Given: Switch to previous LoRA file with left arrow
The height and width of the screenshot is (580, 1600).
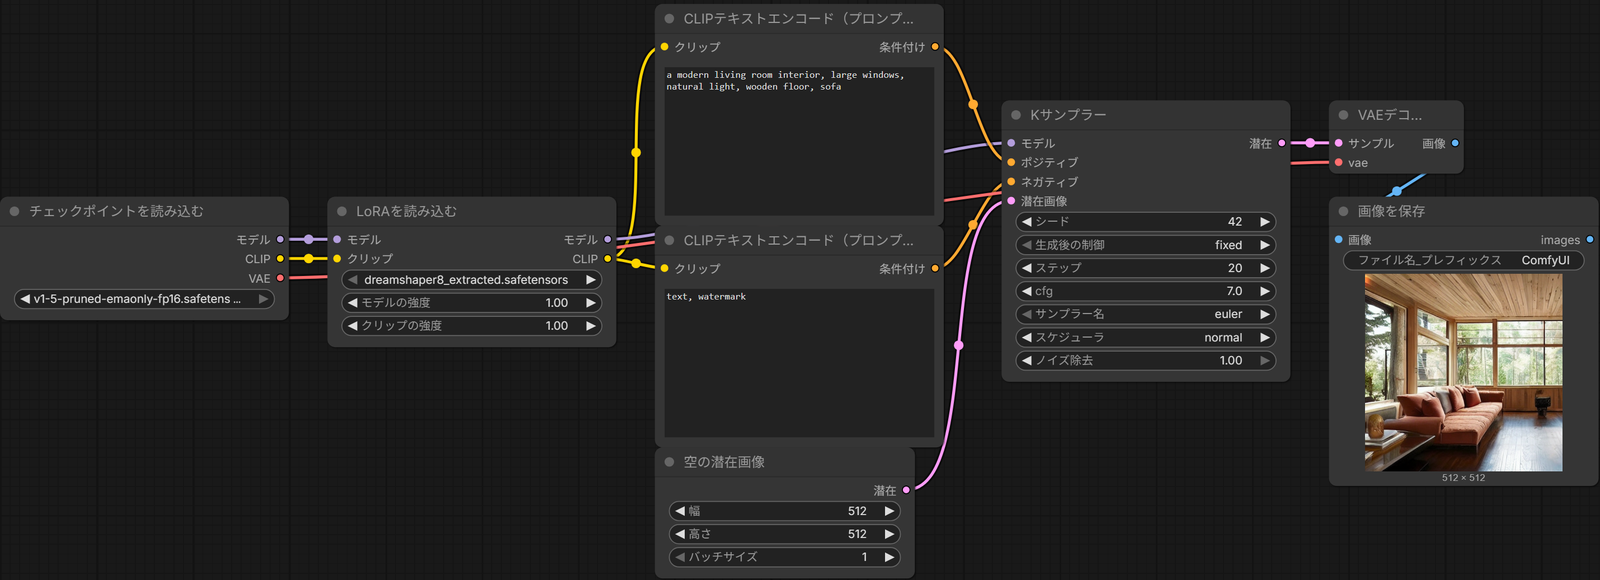Looking at the screenshot, I should (352, 280).
